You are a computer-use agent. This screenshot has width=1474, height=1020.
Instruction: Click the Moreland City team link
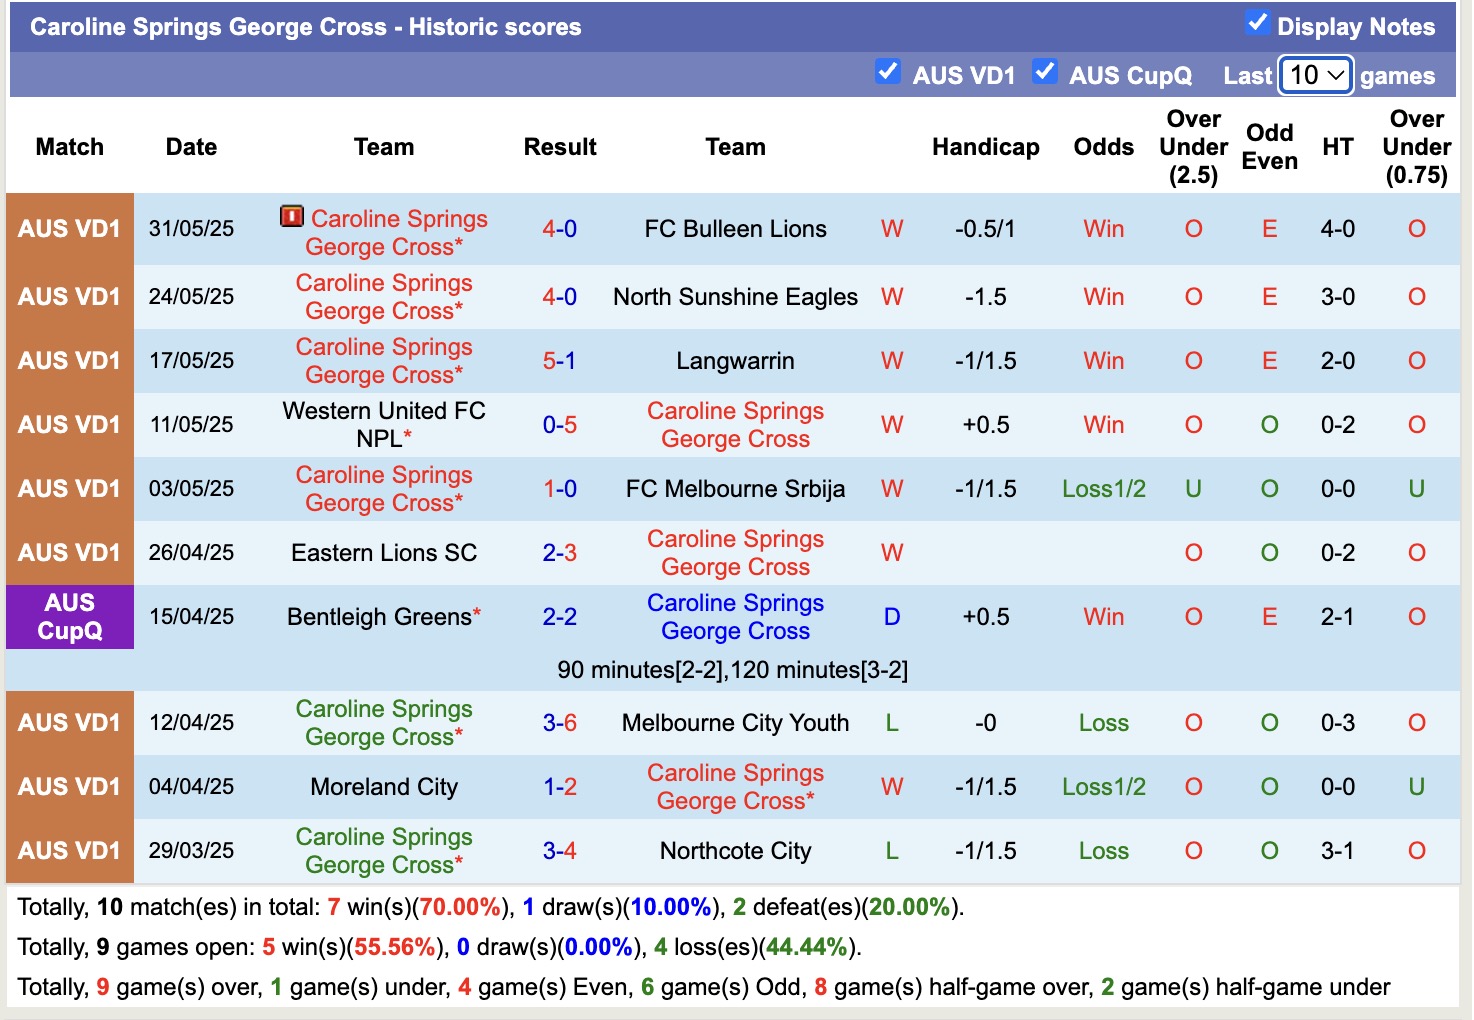coord(383,787)
